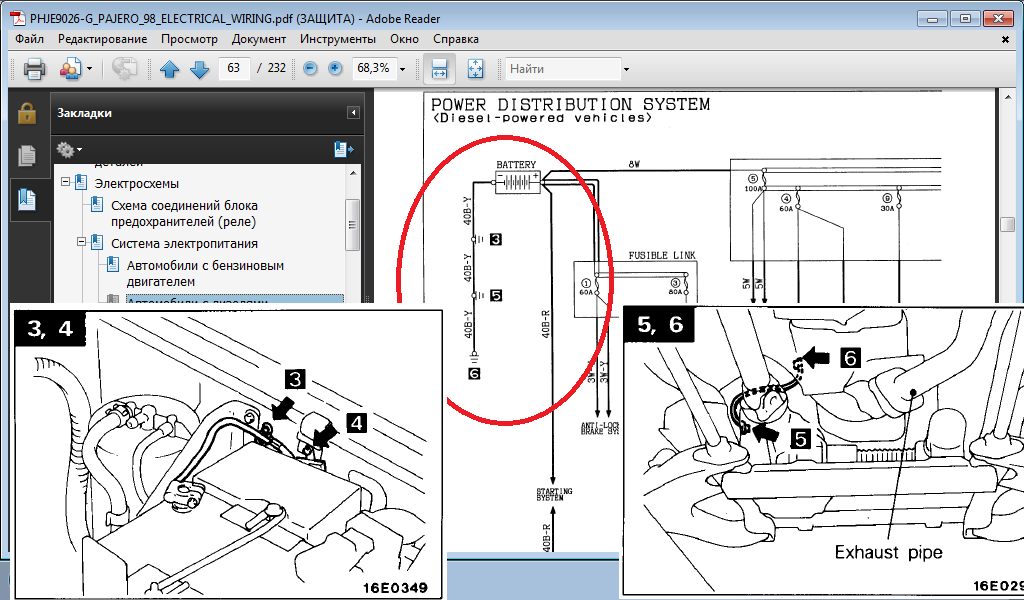The height and width of the screenshot is (600, 1024).
Task: Open the Инструменты menu
Action: point(337,39)
